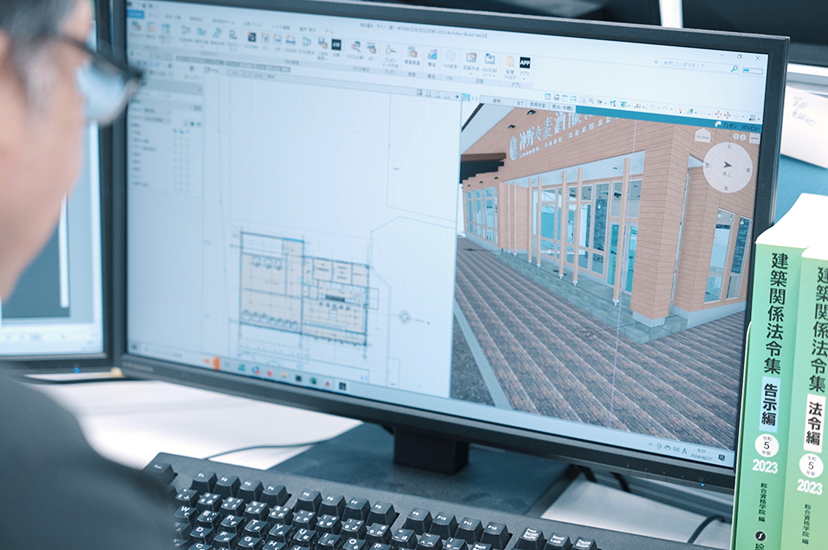828x550 pixels.
Task: Click the 概算数量 estimate quantity icon
Action: tap(412, 52)
